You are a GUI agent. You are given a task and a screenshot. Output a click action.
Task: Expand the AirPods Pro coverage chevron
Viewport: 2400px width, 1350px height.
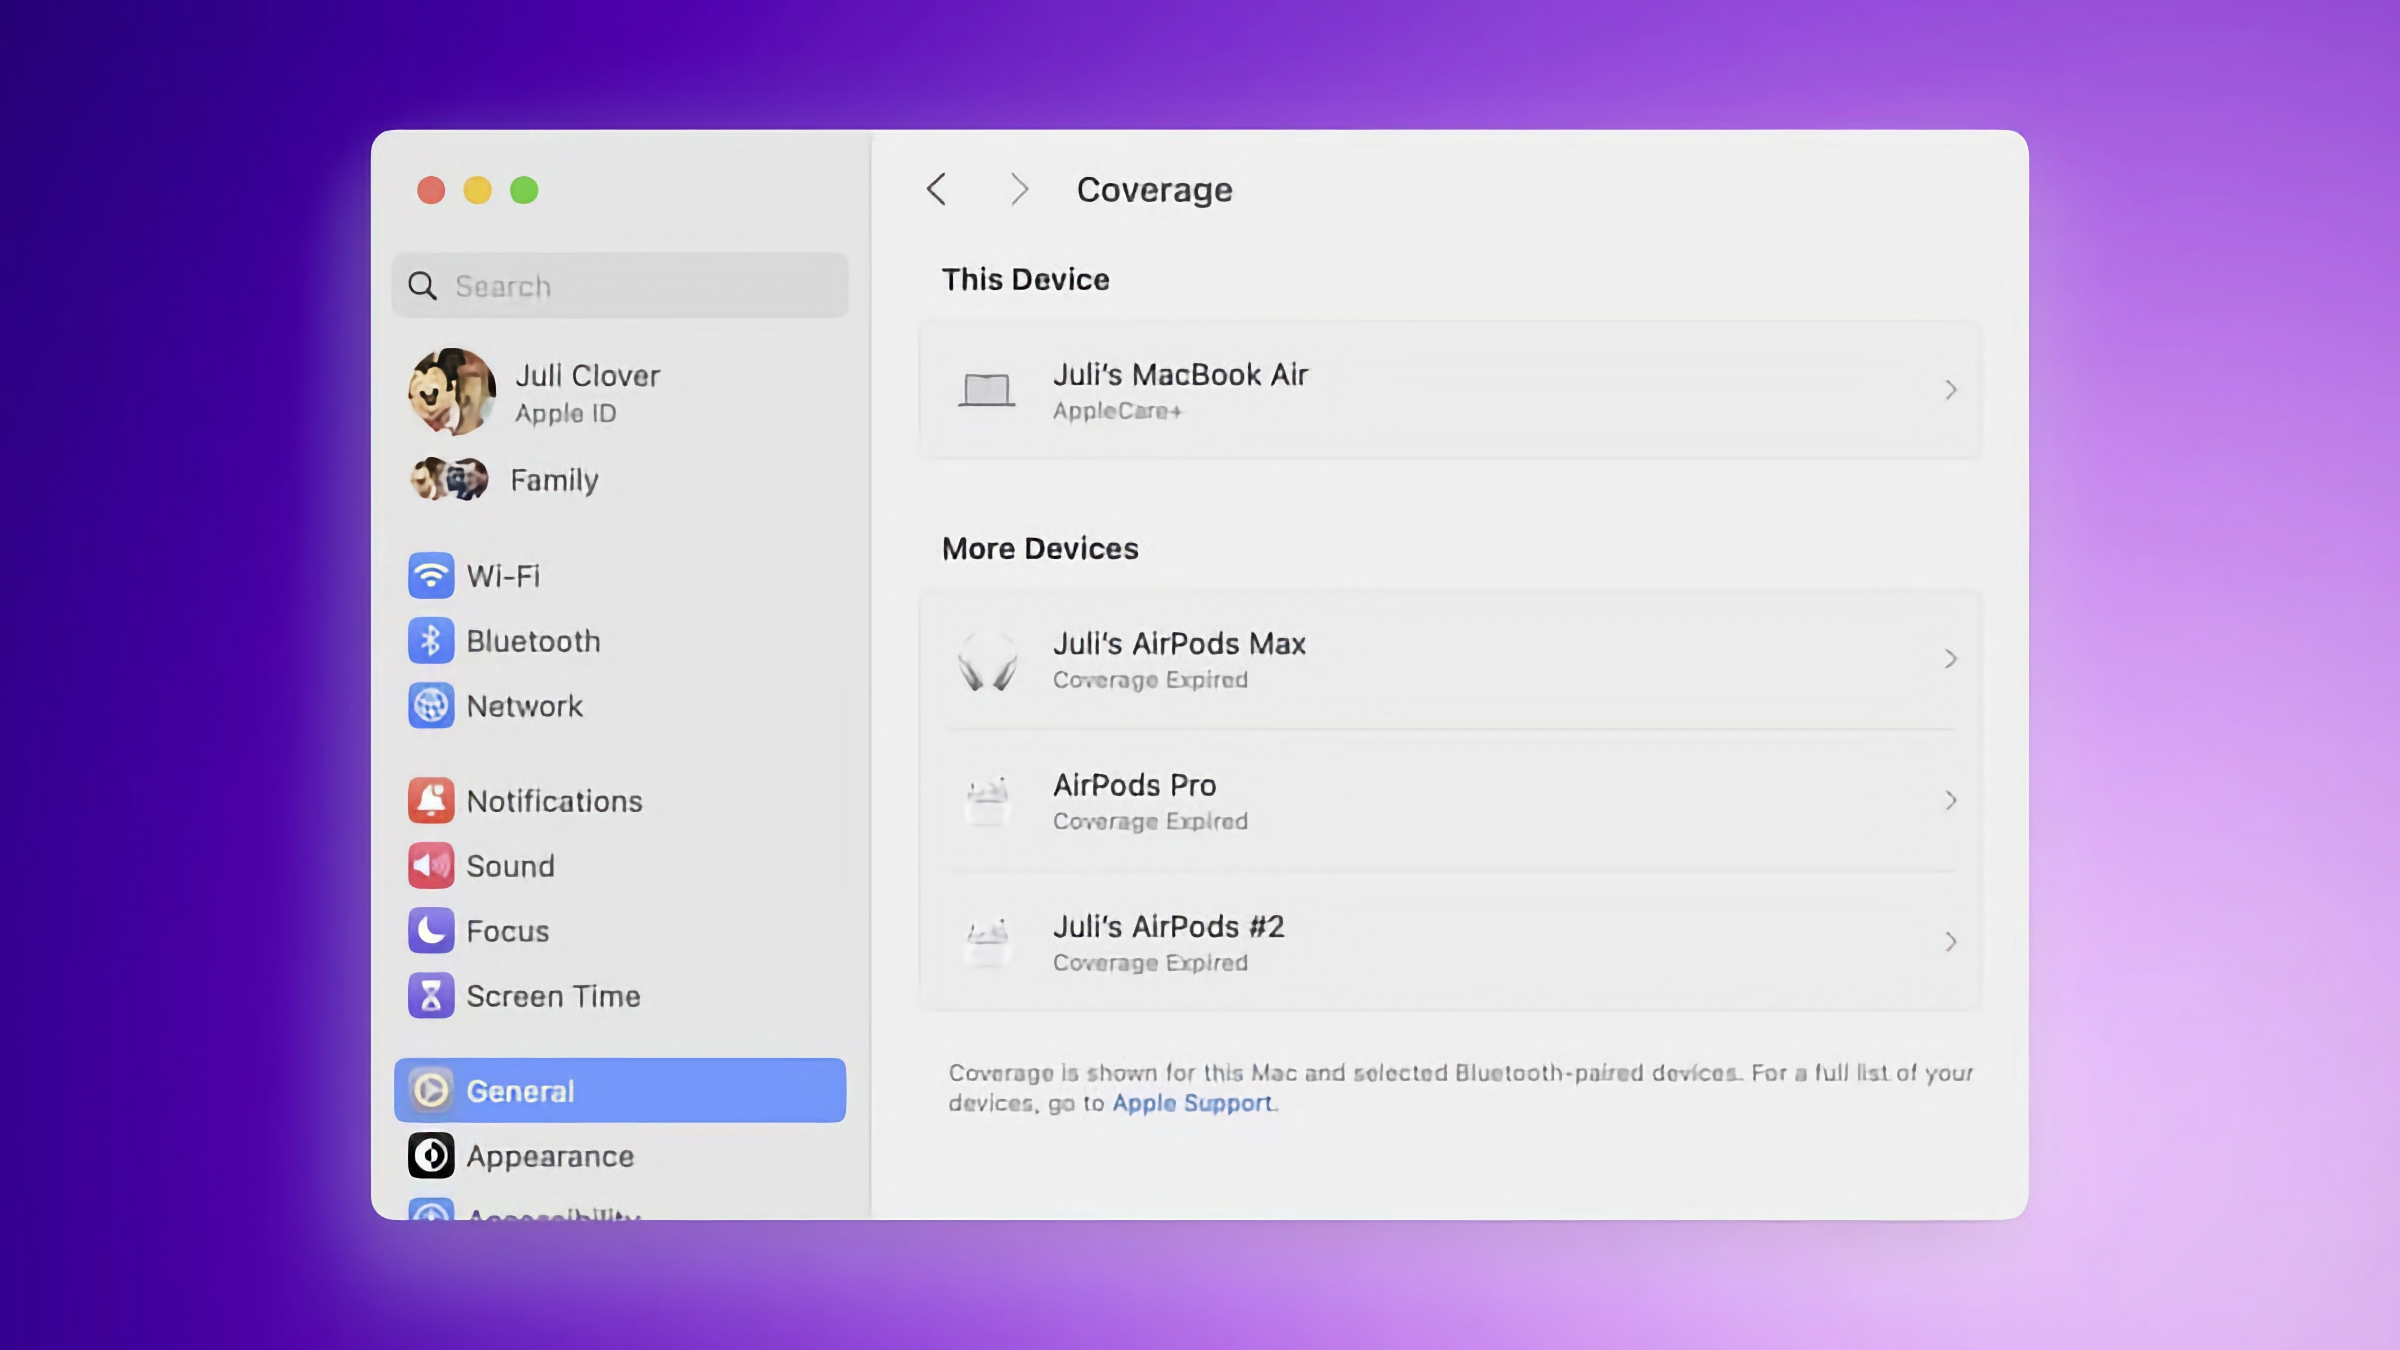click(x=1950, y=800)
